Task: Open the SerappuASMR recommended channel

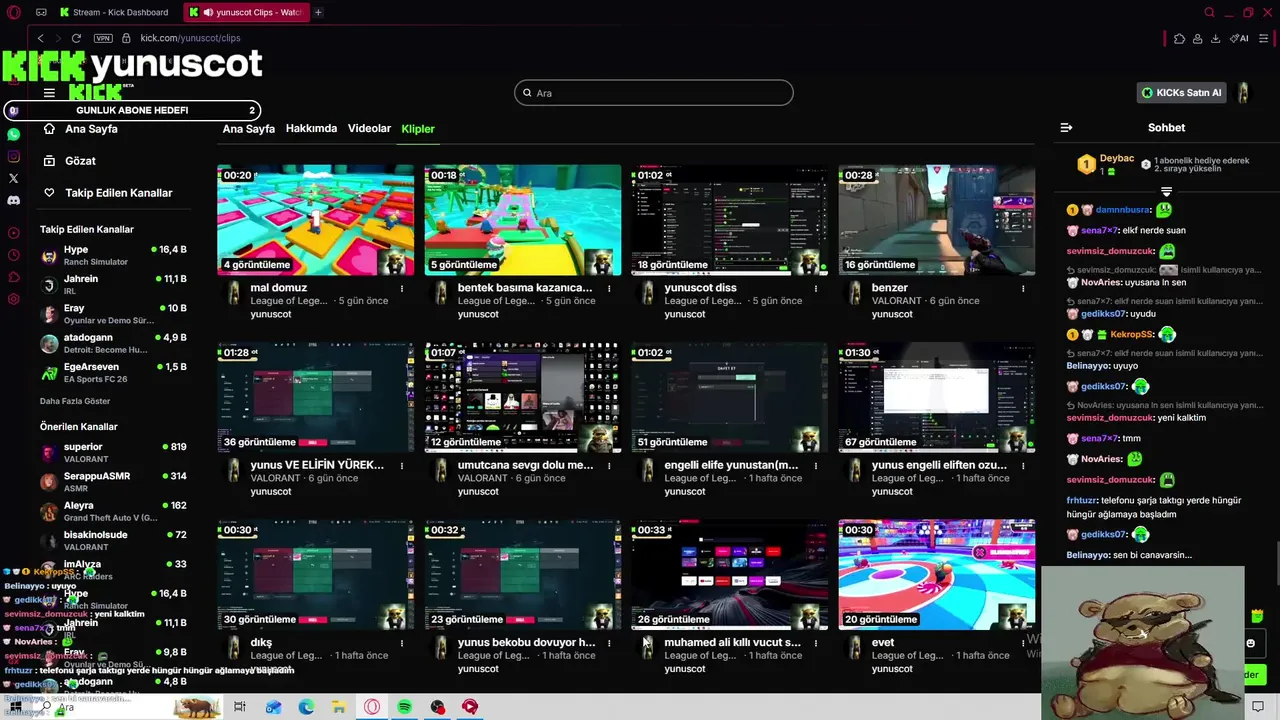Action: (x=113, y=482)
